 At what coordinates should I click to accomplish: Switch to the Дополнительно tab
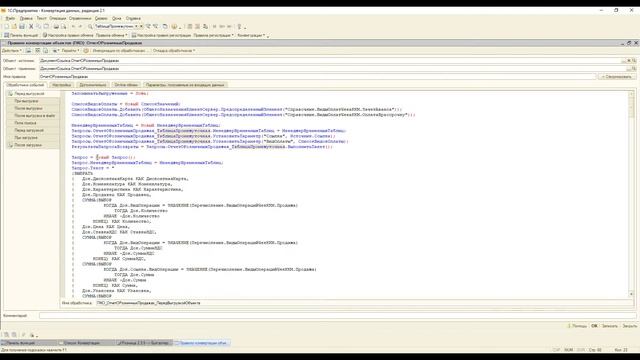[93, 85]
